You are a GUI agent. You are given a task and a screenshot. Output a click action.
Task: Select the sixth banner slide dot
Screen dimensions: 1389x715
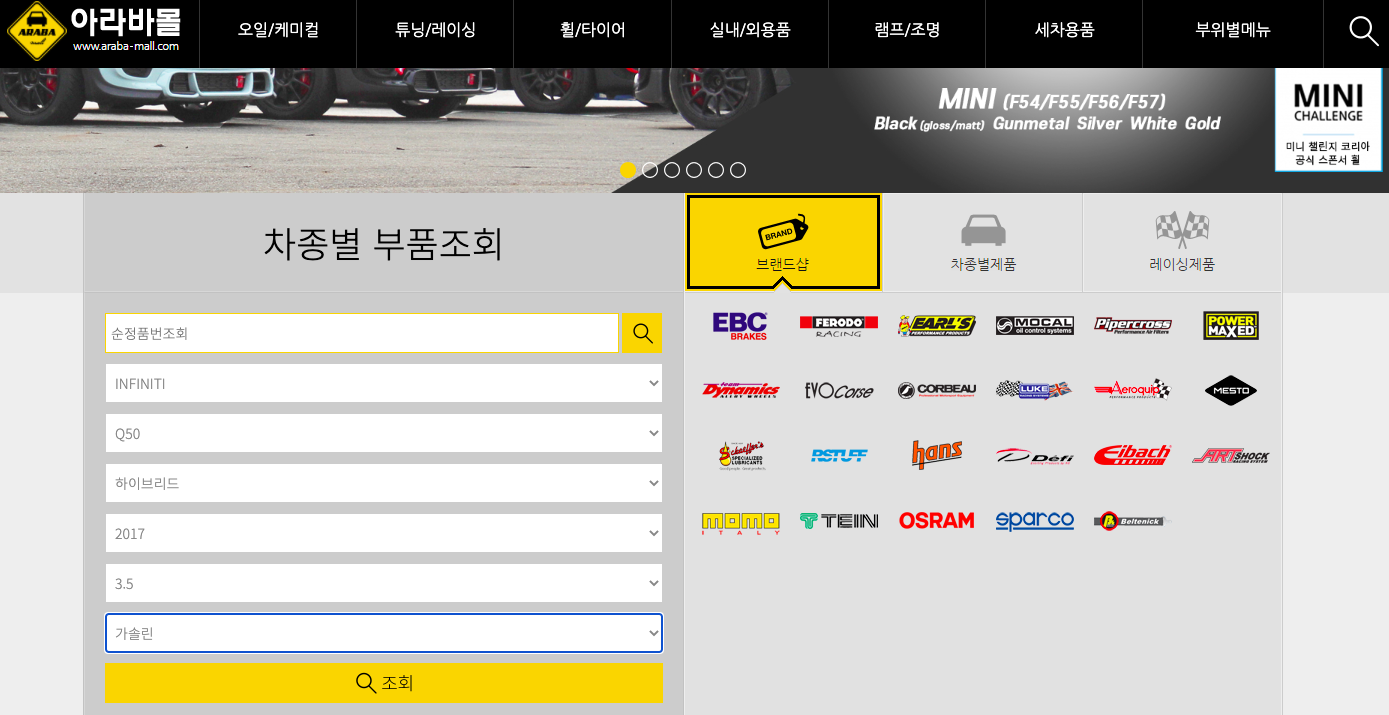(738, 170)
